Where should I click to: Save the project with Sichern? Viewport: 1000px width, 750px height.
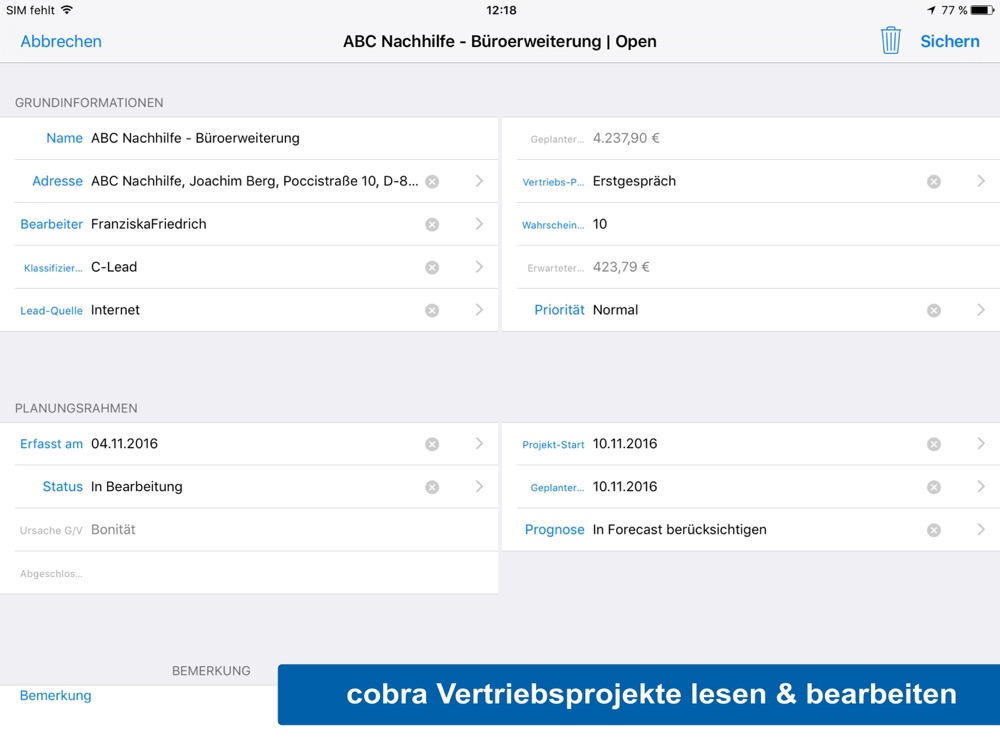pos(950,41)
